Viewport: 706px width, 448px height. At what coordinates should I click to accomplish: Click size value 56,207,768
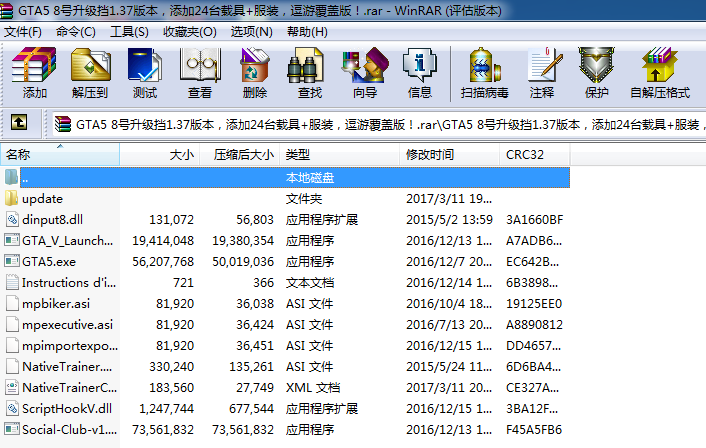point(163,262)
